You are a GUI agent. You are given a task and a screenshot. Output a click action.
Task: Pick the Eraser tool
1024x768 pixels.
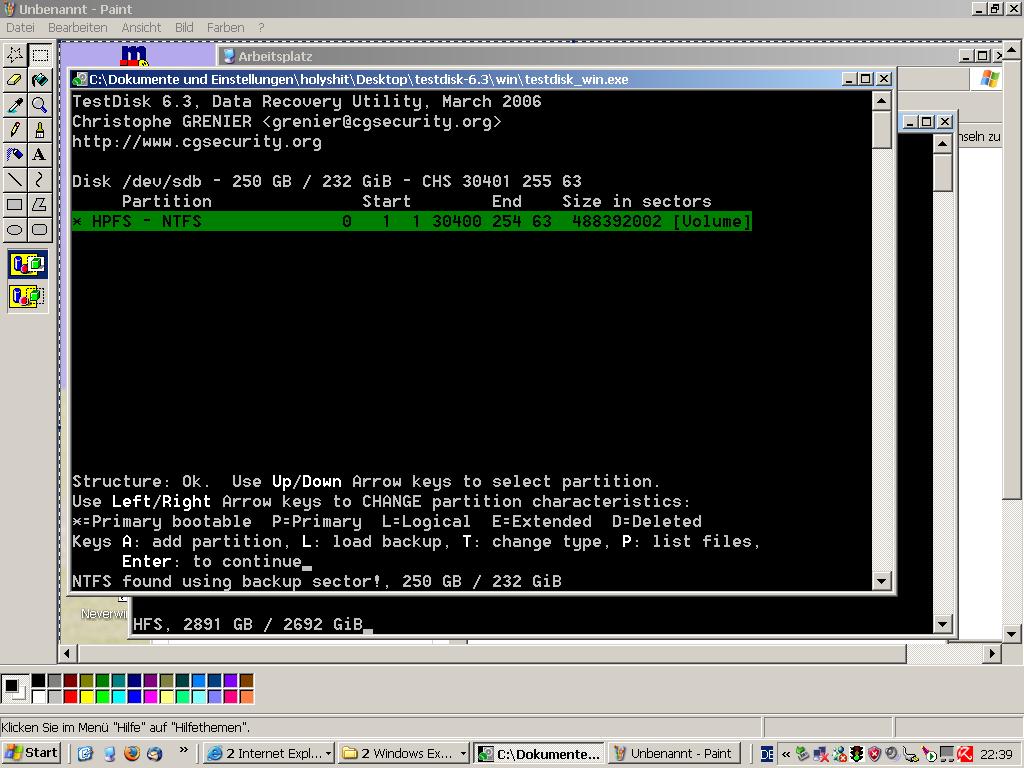(x=15, y=80)
